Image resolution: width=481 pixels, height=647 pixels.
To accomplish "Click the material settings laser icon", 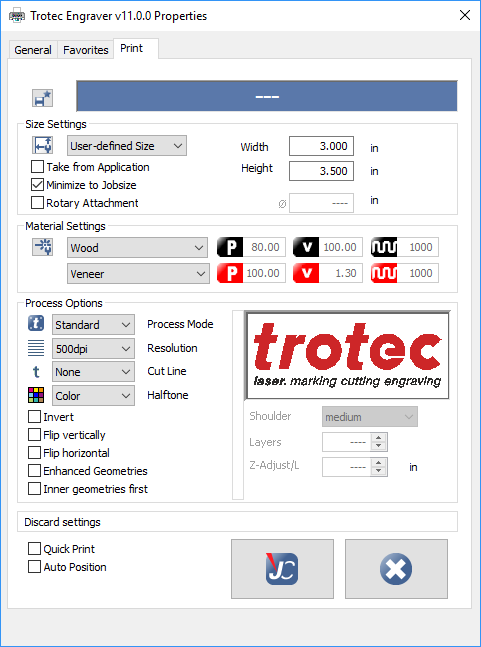I will click(x=42, y=247).
